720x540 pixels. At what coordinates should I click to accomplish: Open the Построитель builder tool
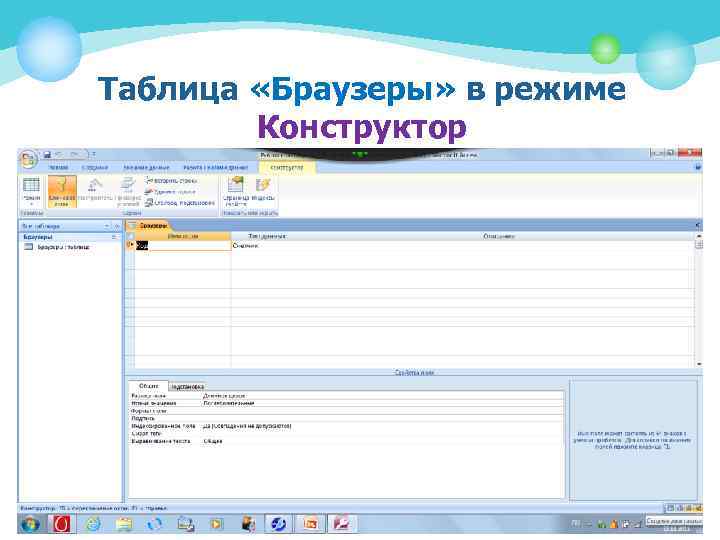point(95,191)
